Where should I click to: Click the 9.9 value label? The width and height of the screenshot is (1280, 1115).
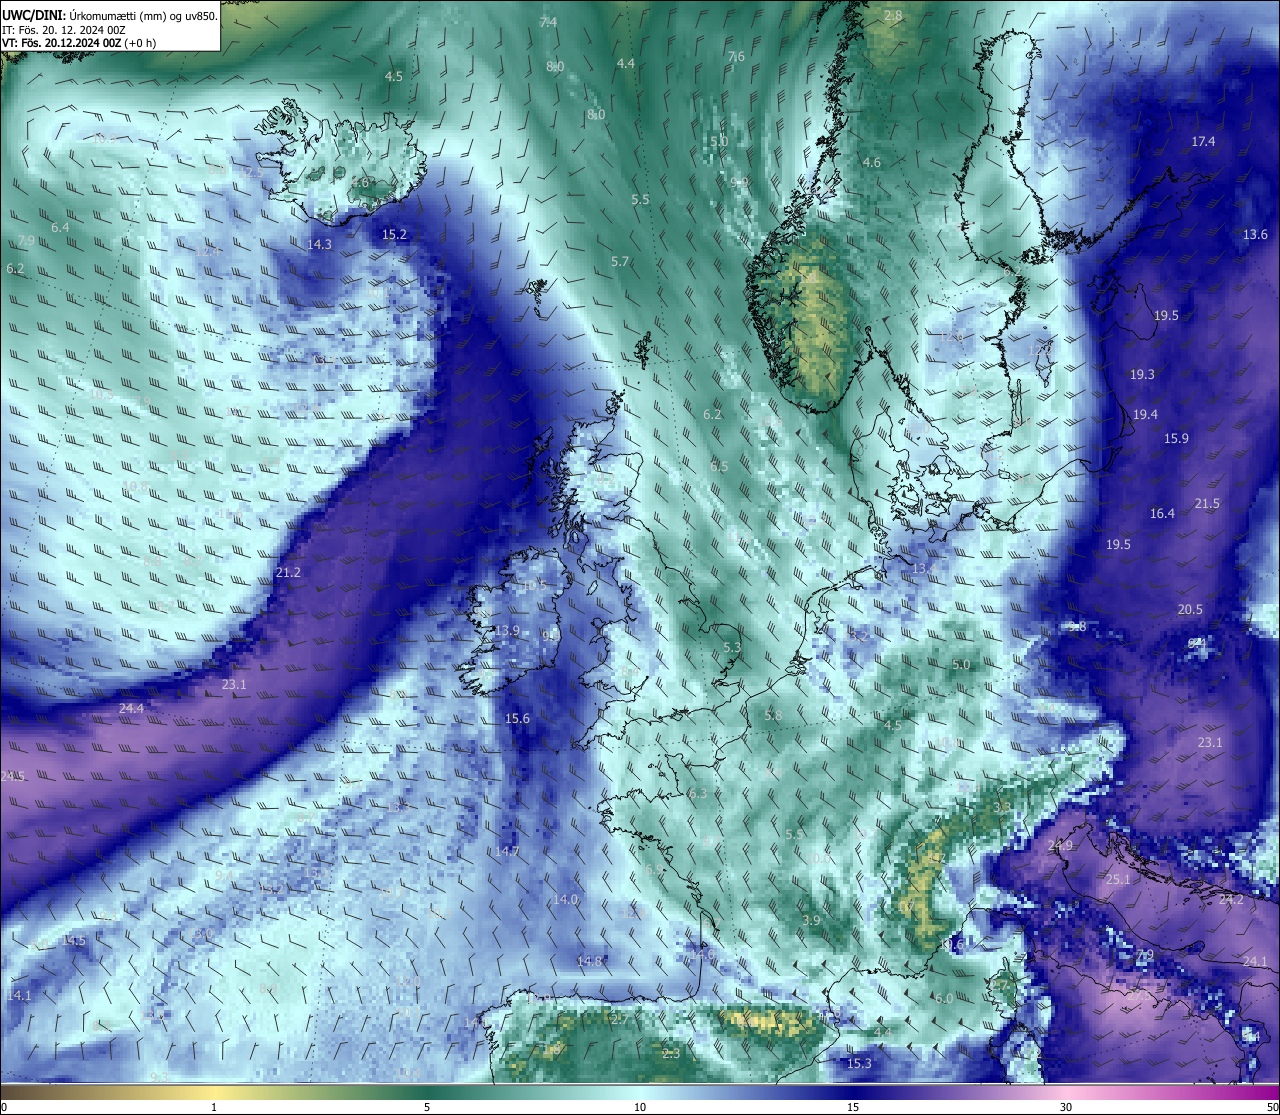739,183
